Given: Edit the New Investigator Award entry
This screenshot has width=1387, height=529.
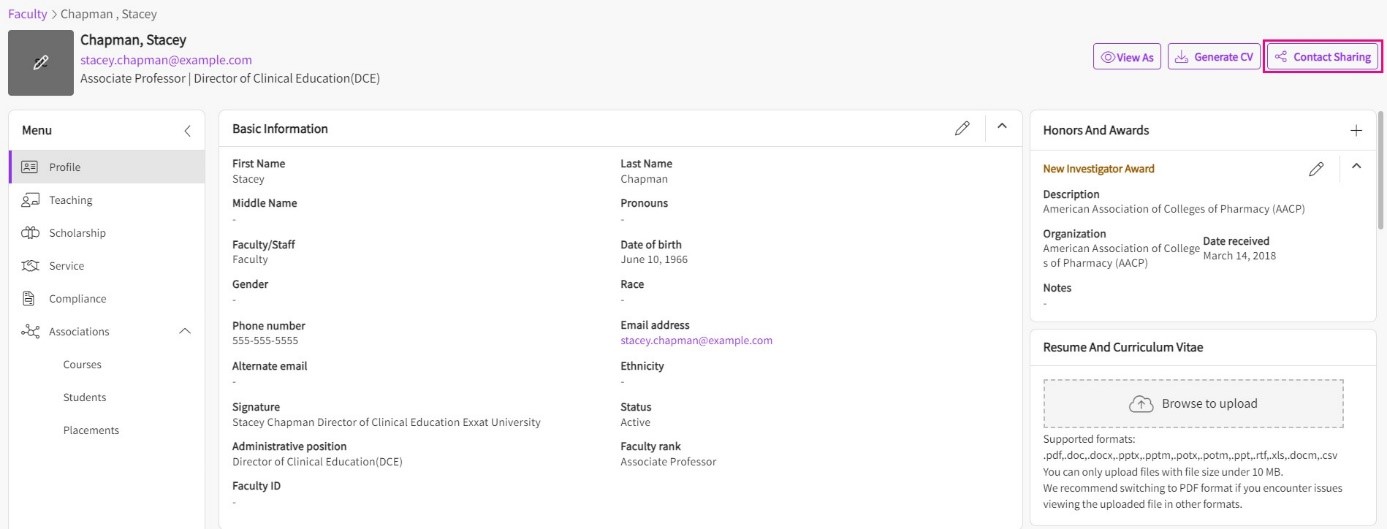Looking at the screenshot, I should (1316, 169).
